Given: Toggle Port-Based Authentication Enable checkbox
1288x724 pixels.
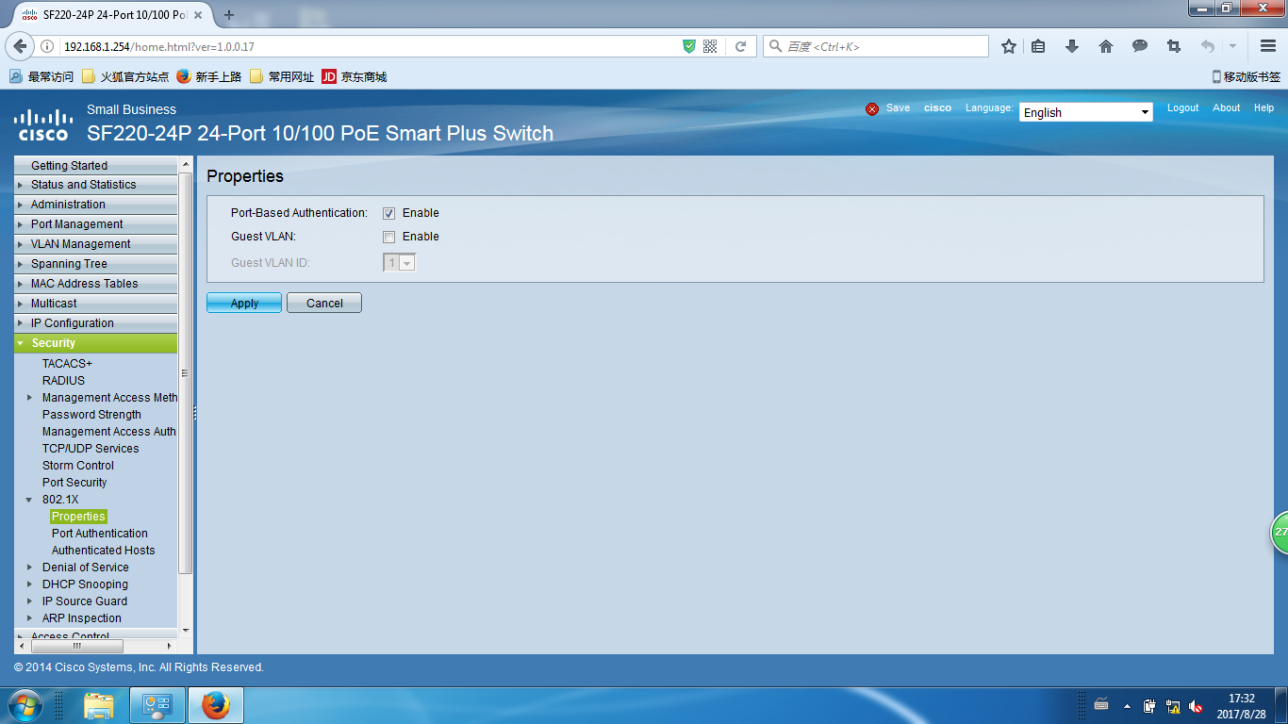Looking at the screenshot, I should 389,213.
